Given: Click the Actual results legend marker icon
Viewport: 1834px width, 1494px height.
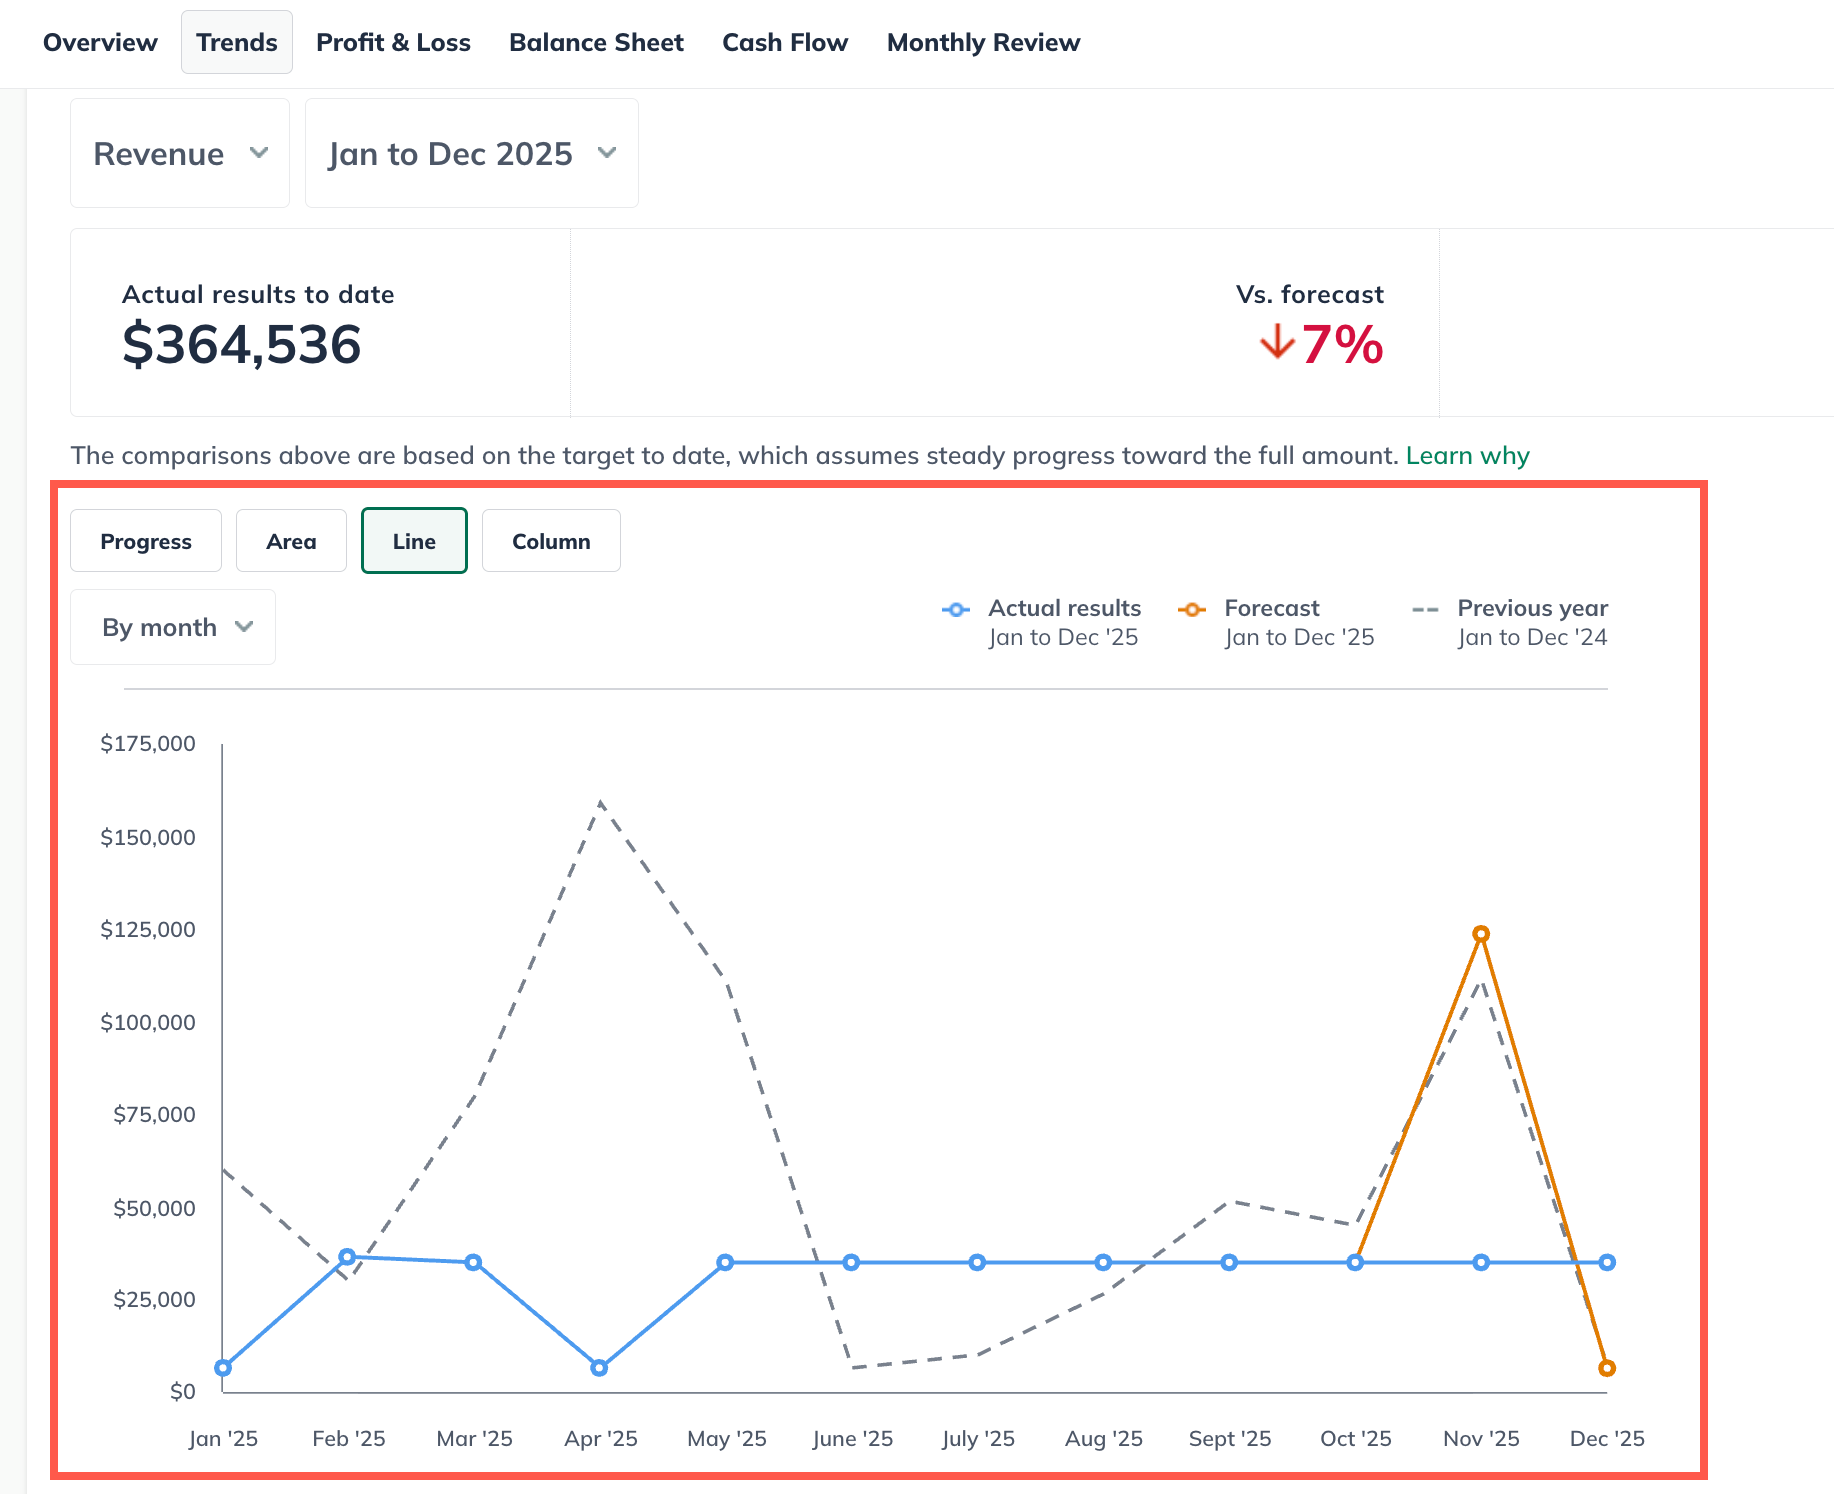Looking at the screenshot, I should pyautogui.click(x=956, y=610).
